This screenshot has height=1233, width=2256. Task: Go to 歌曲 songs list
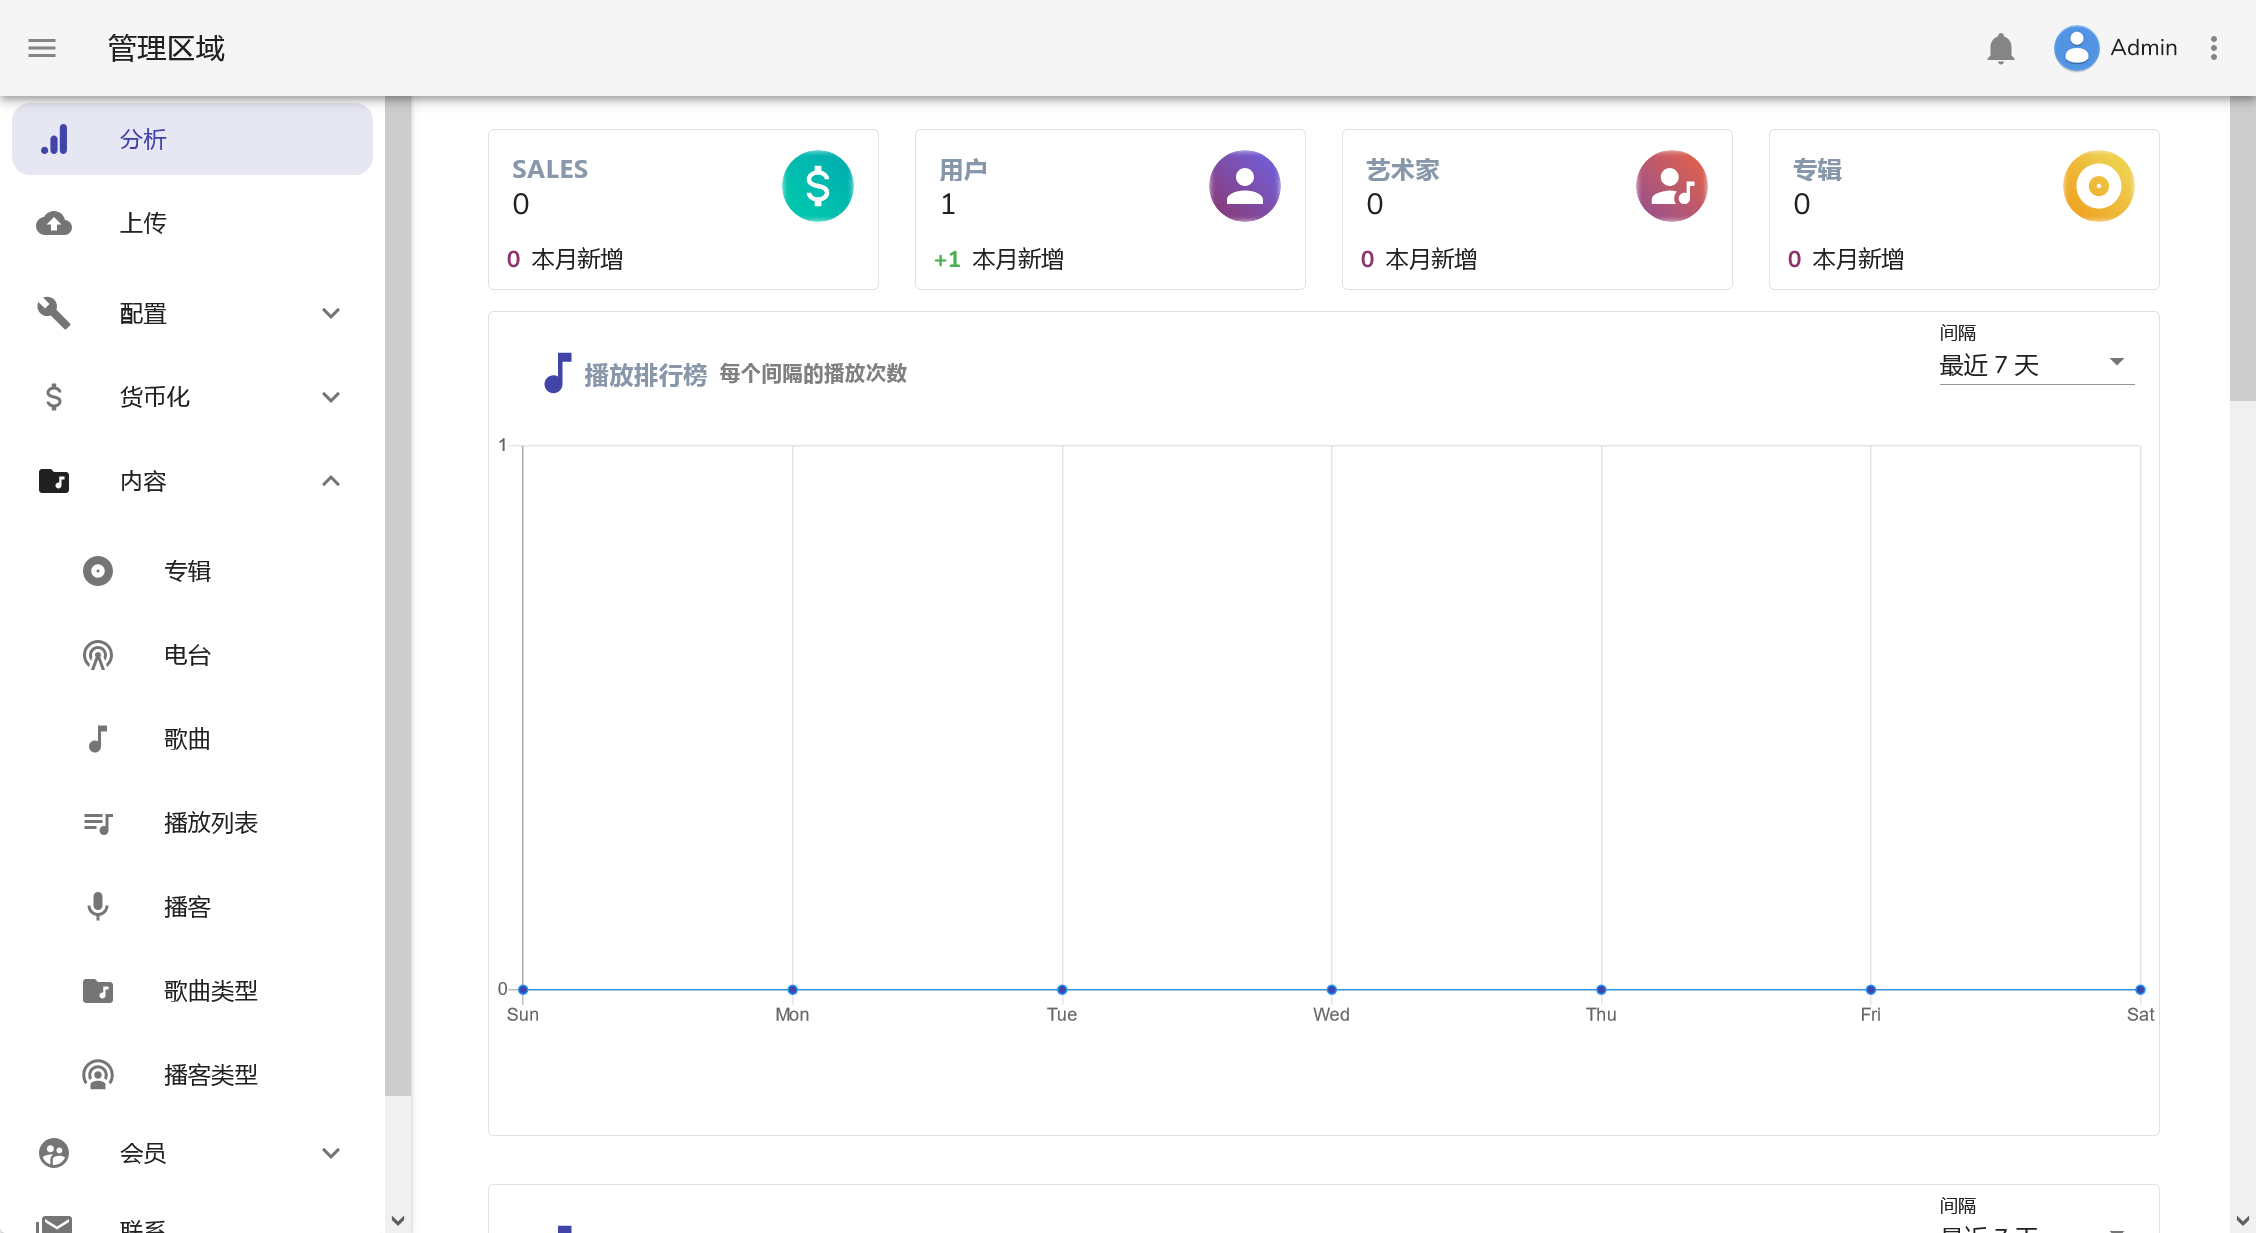[187, 739]
